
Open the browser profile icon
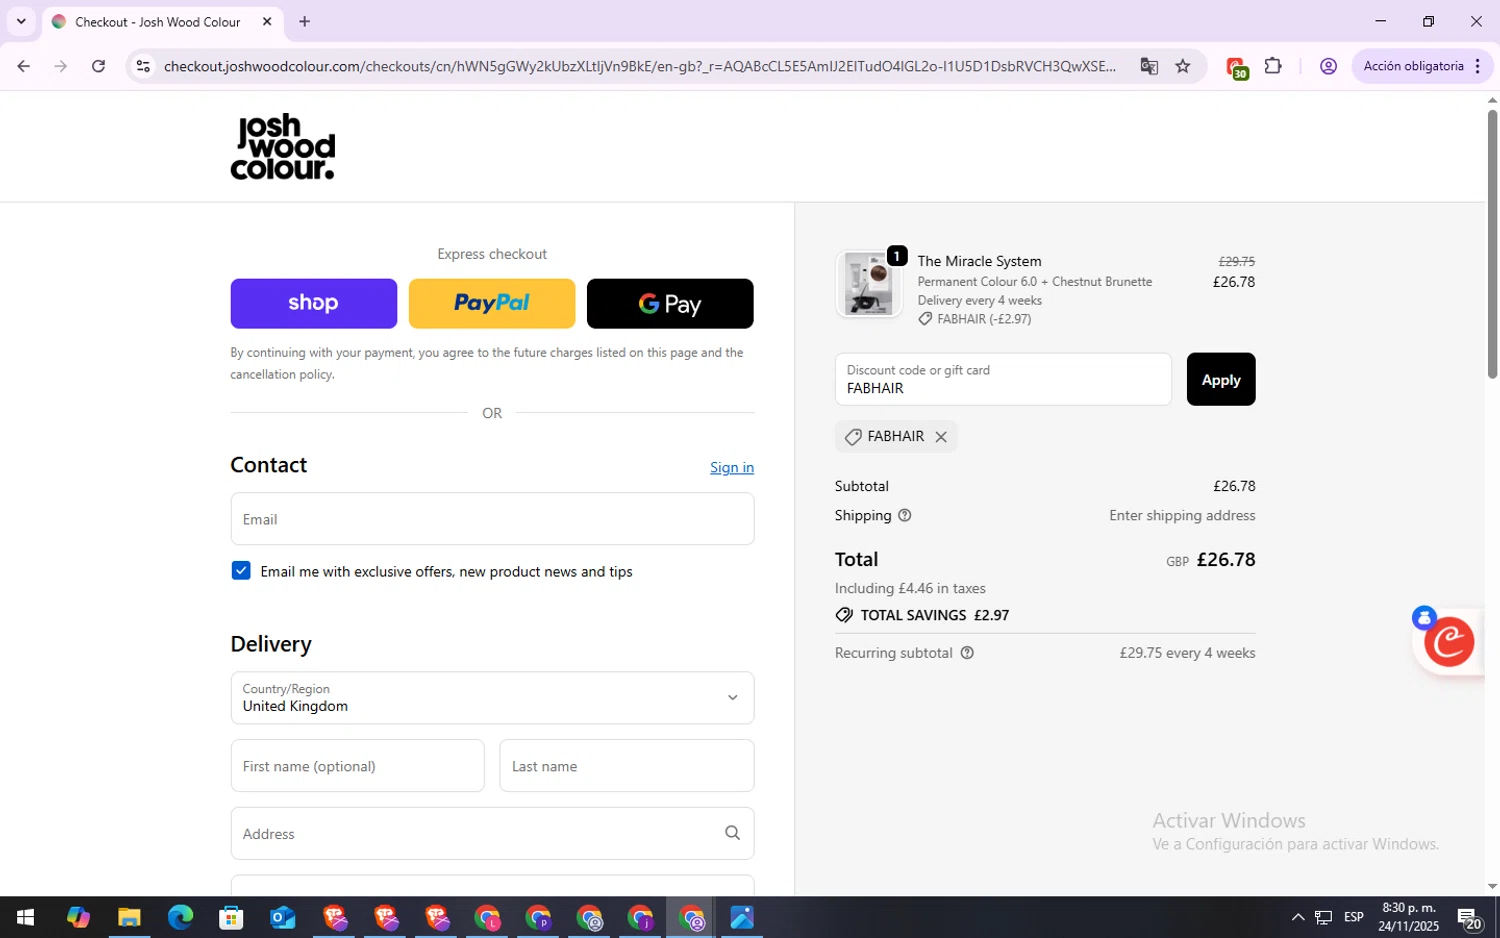coord(1328,66)
